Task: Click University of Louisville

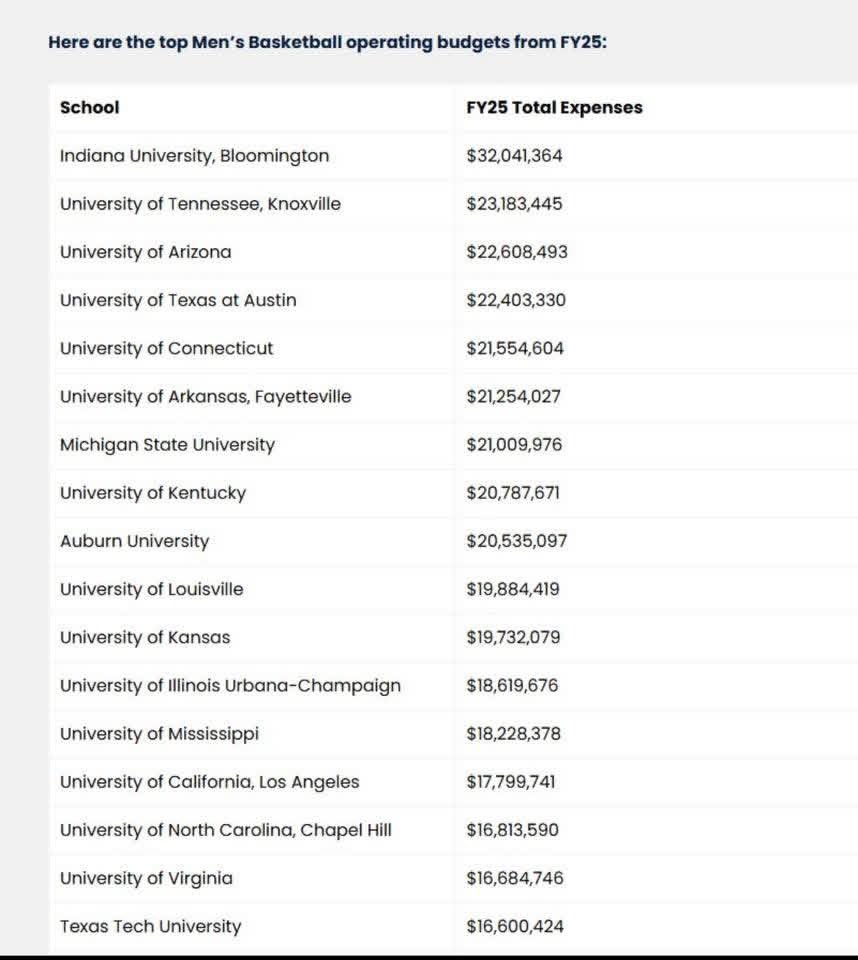Action: pyautogui.click(x=151, y=589)
